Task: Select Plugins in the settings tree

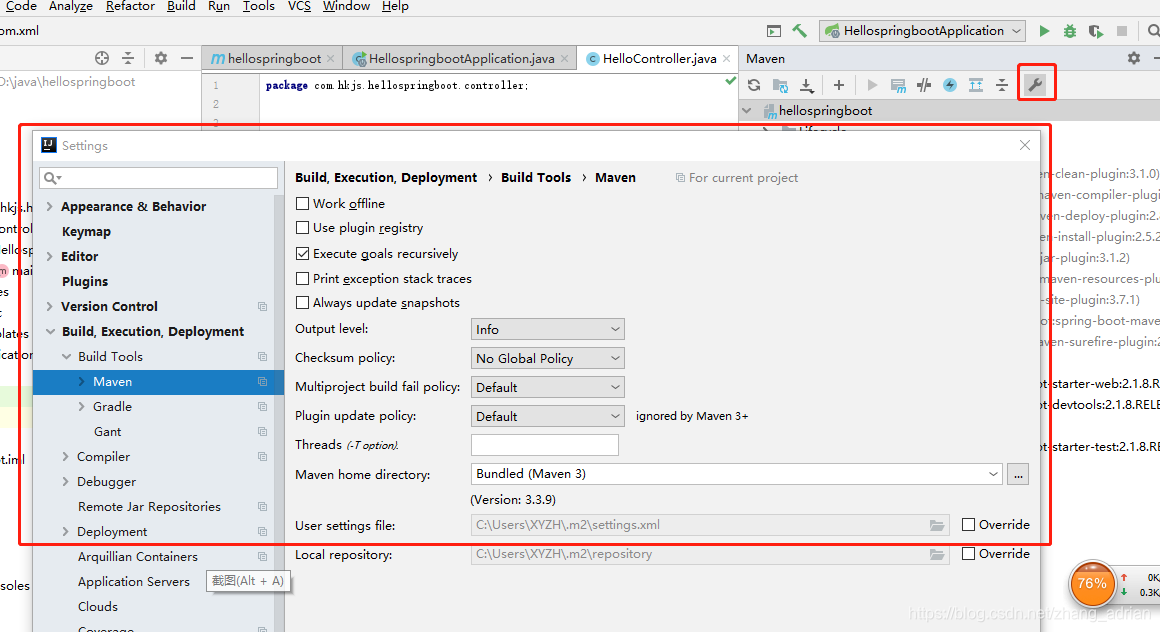Action: (x=85, y=281)
